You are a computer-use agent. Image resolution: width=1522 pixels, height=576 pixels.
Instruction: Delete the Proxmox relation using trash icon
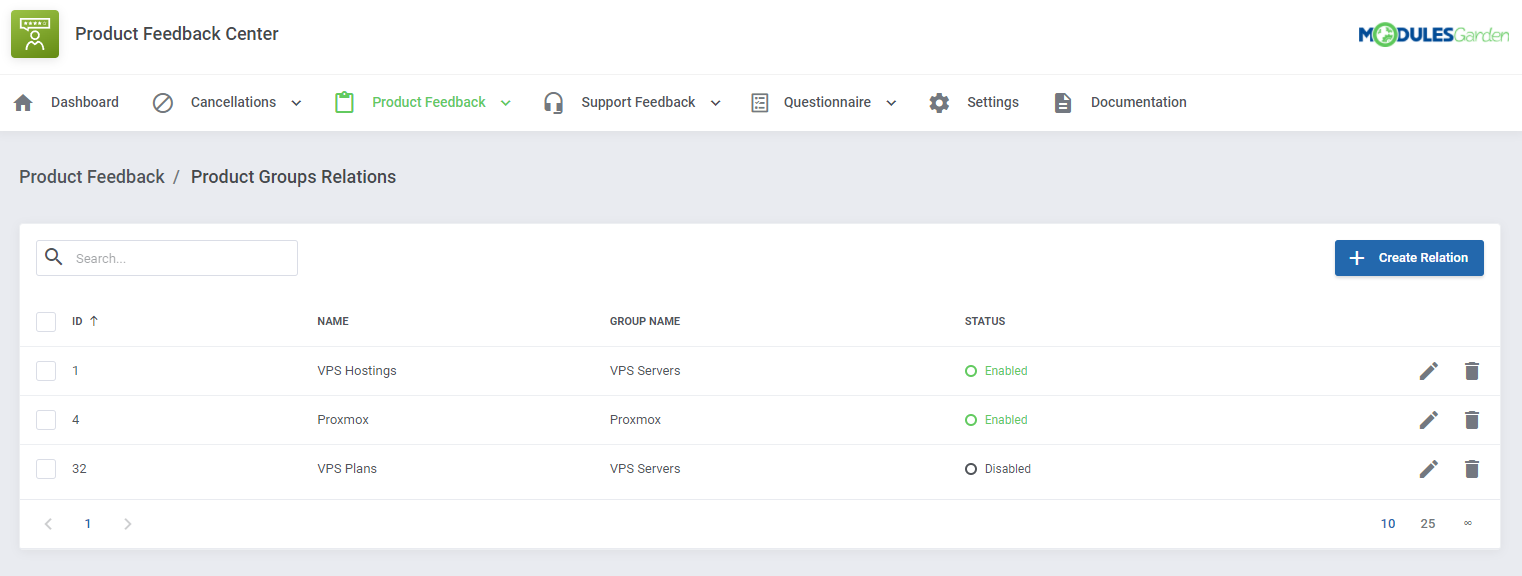coord(1472,419)
